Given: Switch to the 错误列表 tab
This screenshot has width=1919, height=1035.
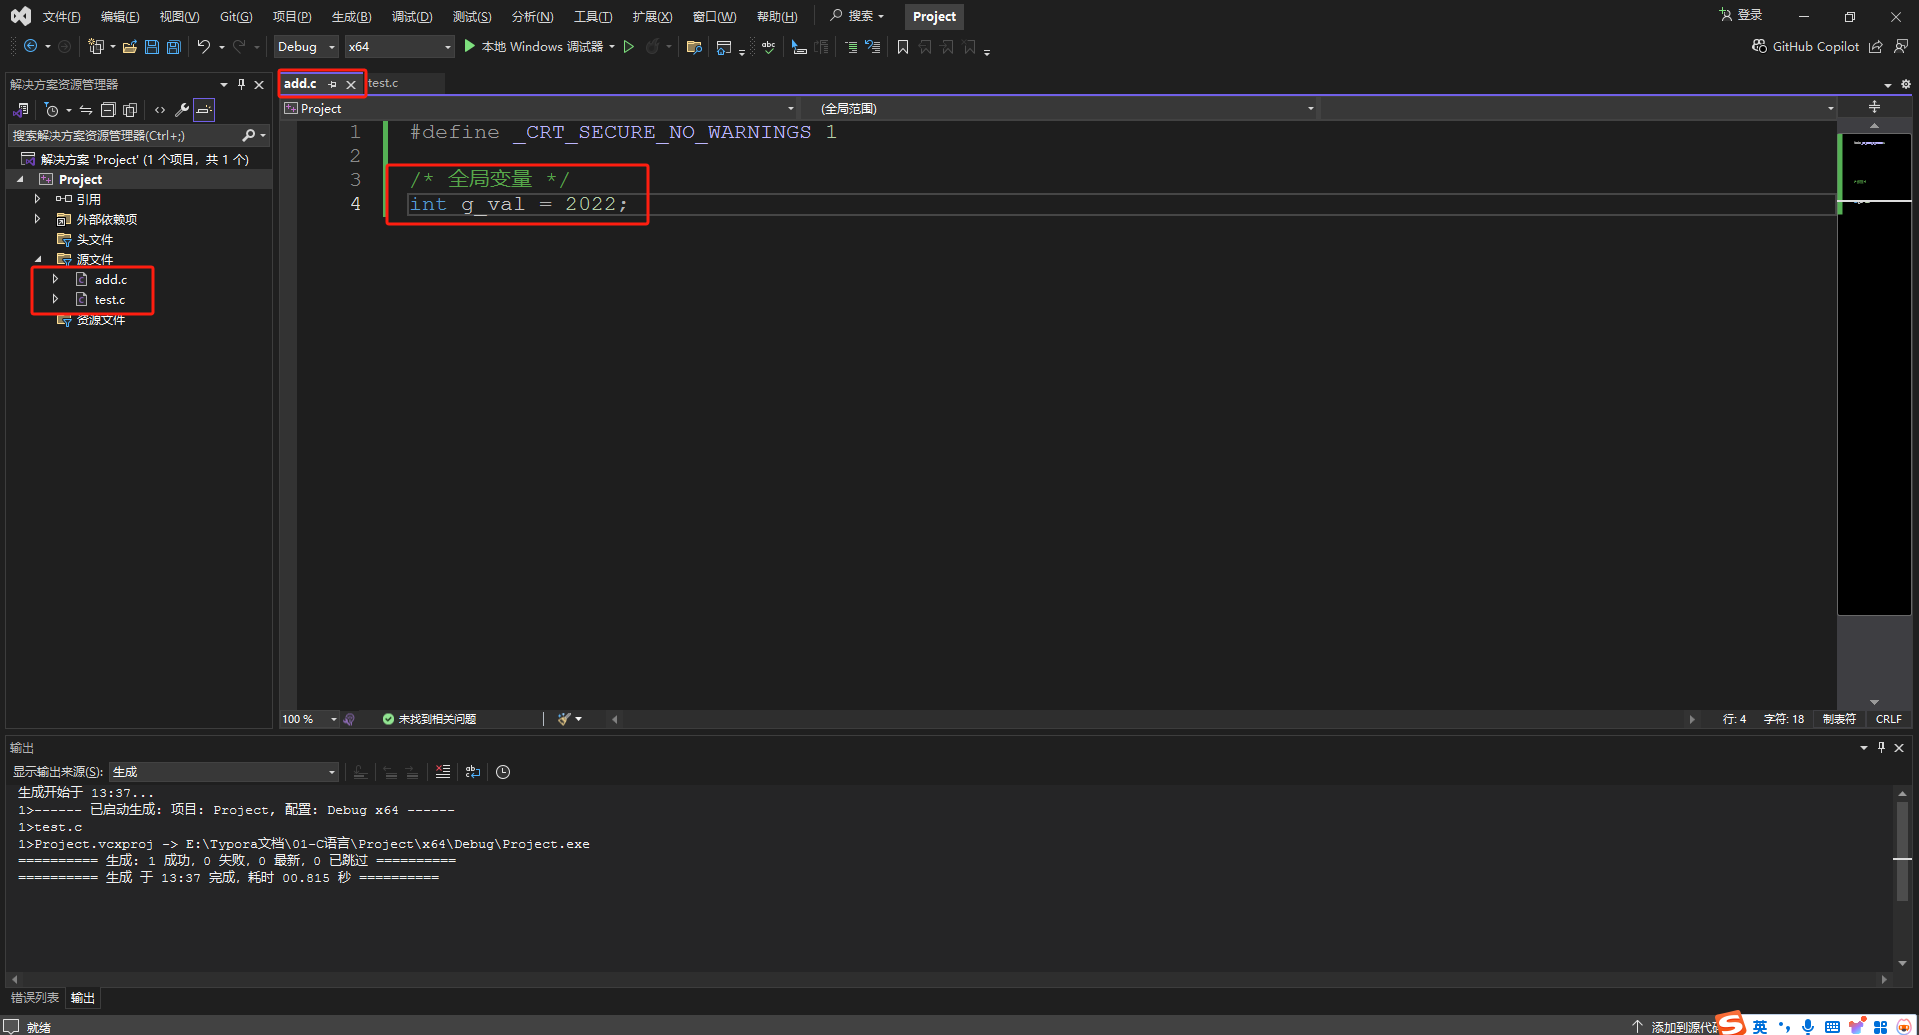Looking at the screenshot, I should (x=35, y=998).
